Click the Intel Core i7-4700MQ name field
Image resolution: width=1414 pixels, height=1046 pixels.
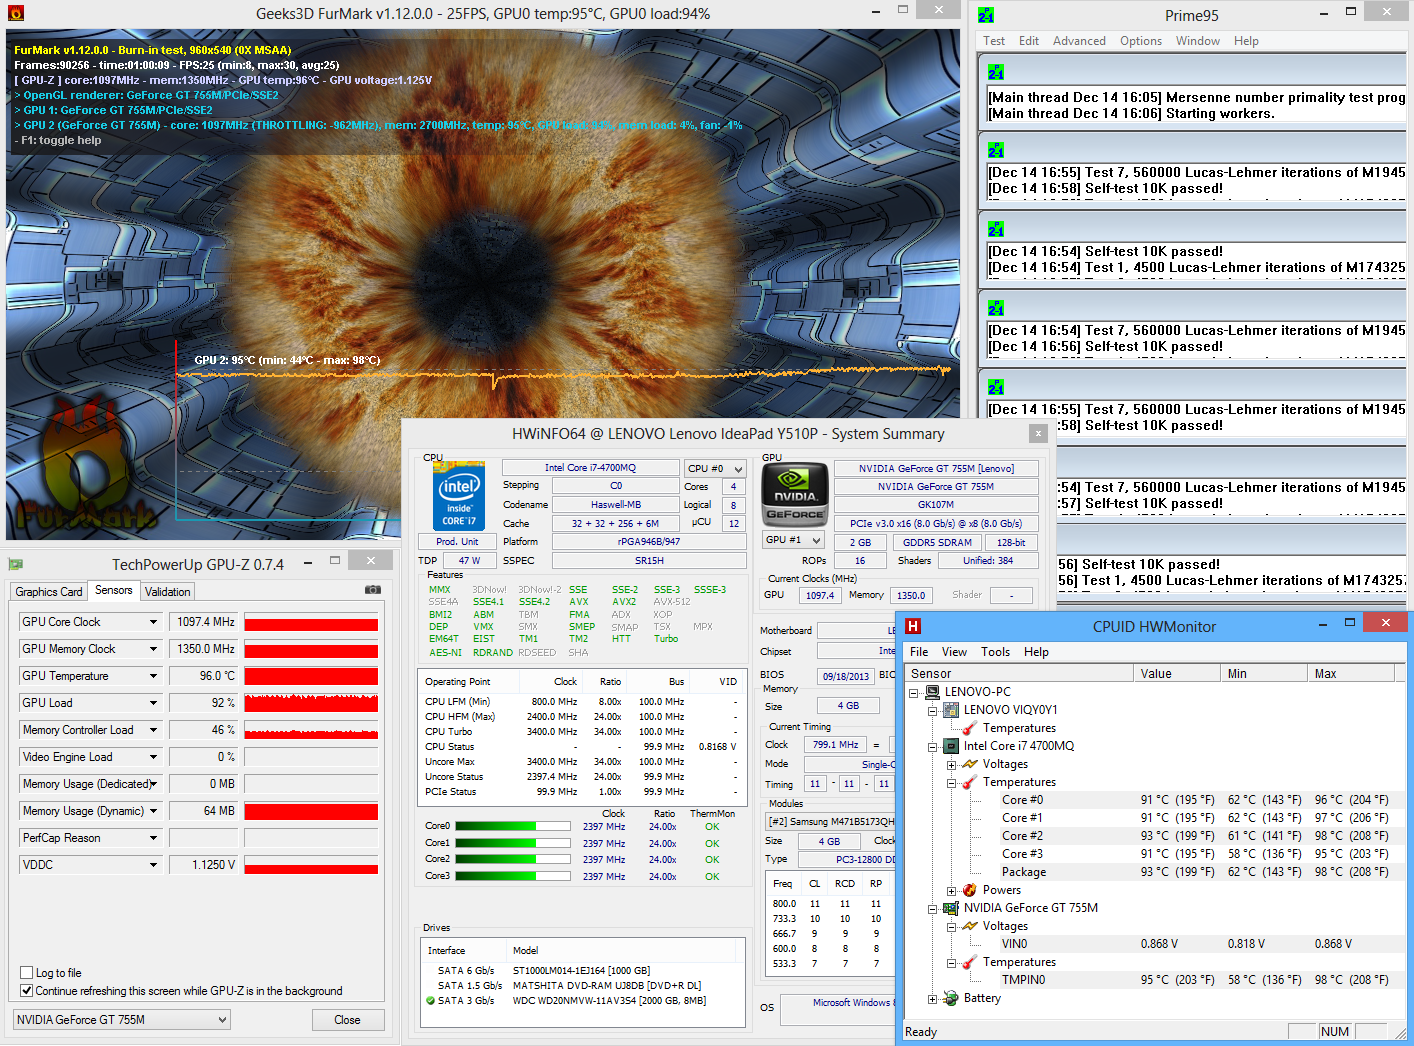tap(590, 468)
